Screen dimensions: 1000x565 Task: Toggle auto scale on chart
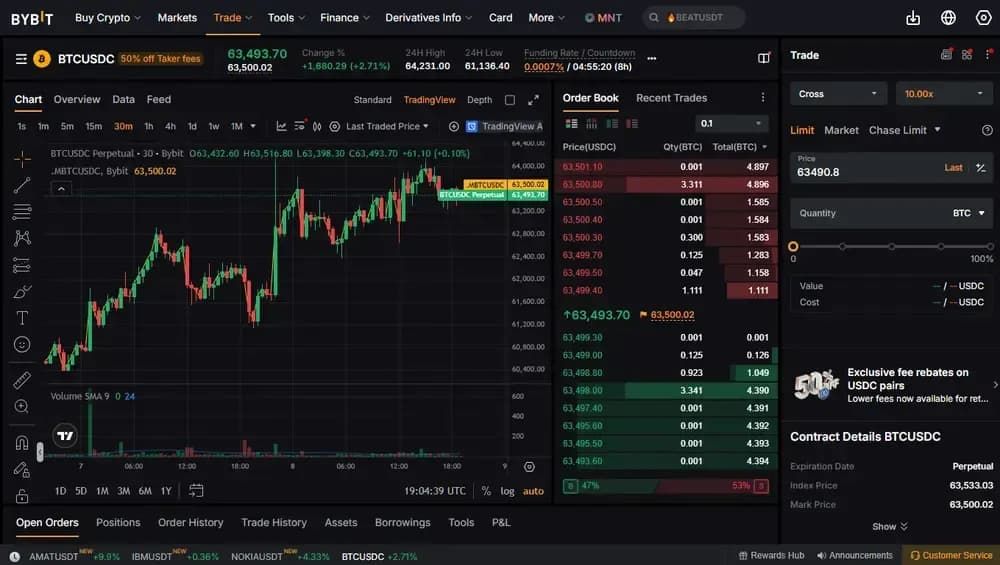click(533, 491)
